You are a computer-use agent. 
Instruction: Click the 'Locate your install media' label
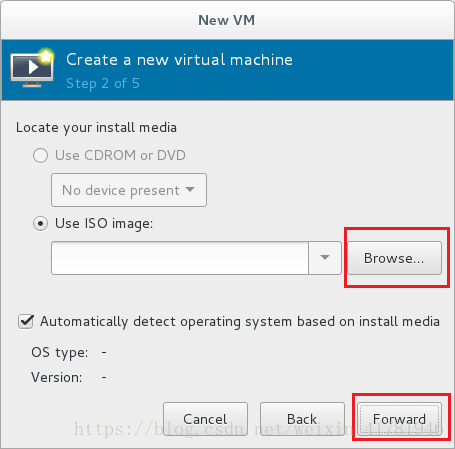tap(96, 128)
